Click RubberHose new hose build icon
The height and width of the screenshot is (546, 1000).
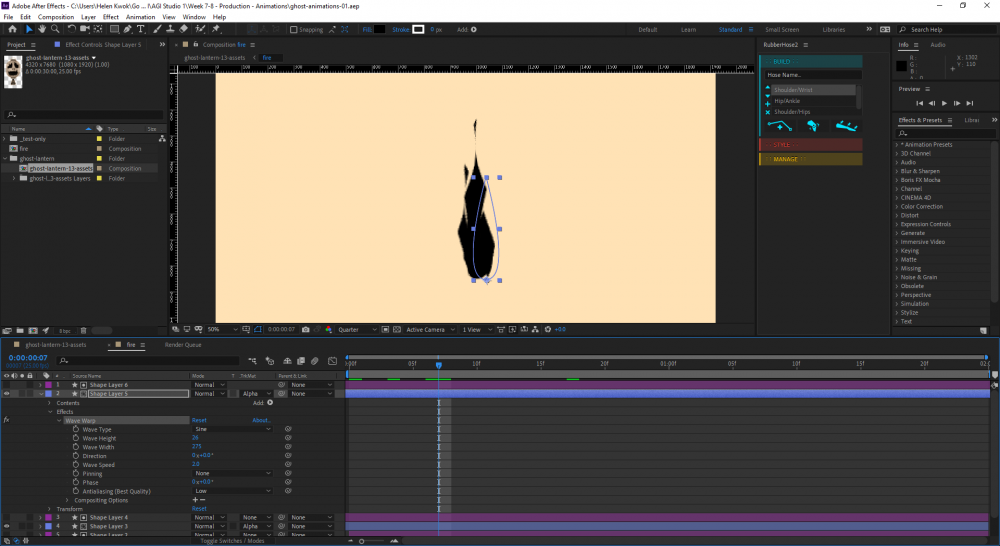click(779, 126)
